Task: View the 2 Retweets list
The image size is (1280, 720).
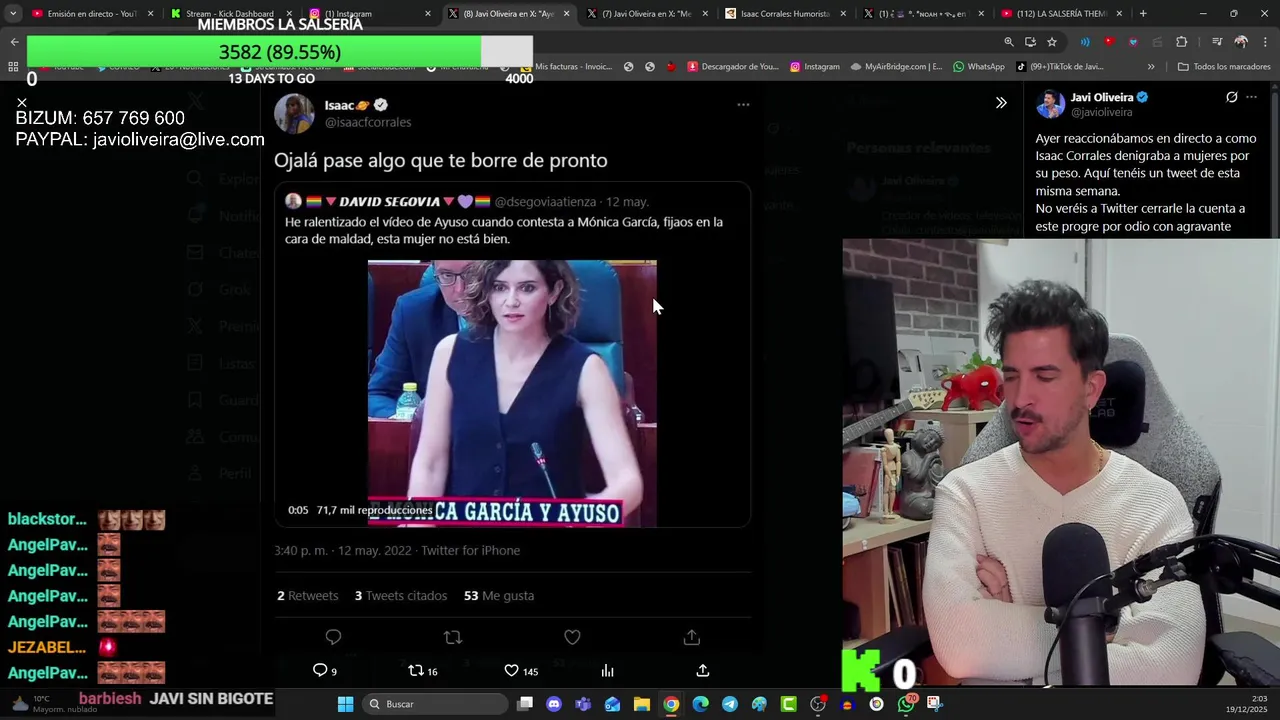Action: tap(308, 595)
